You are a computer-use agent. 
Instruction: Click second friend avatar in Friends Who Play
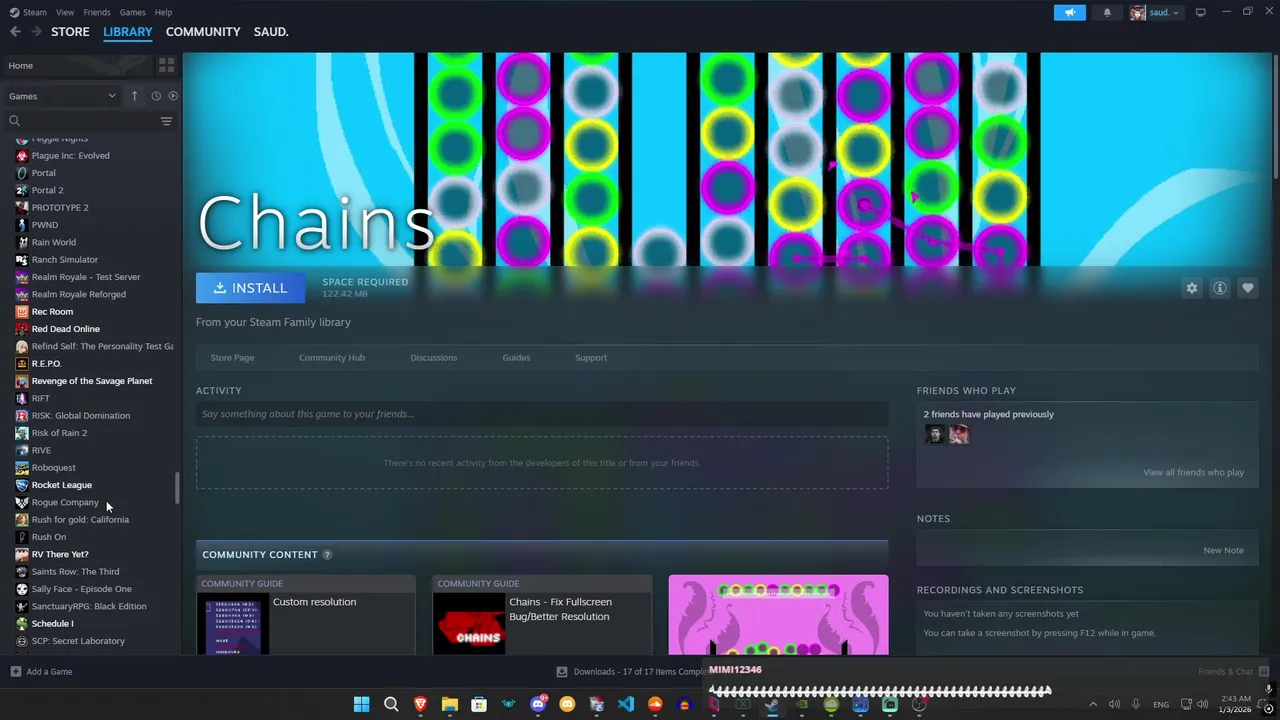(959, 434)
